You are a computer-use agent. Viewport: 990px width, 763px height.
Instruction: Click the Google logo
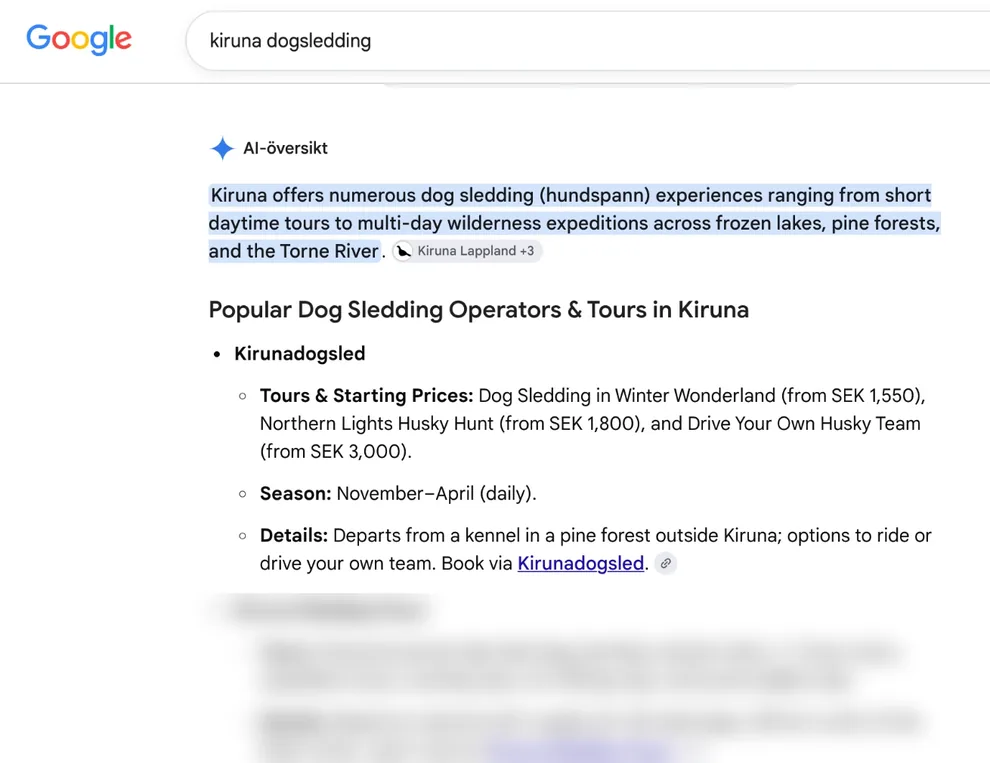[x=79, y=39]
